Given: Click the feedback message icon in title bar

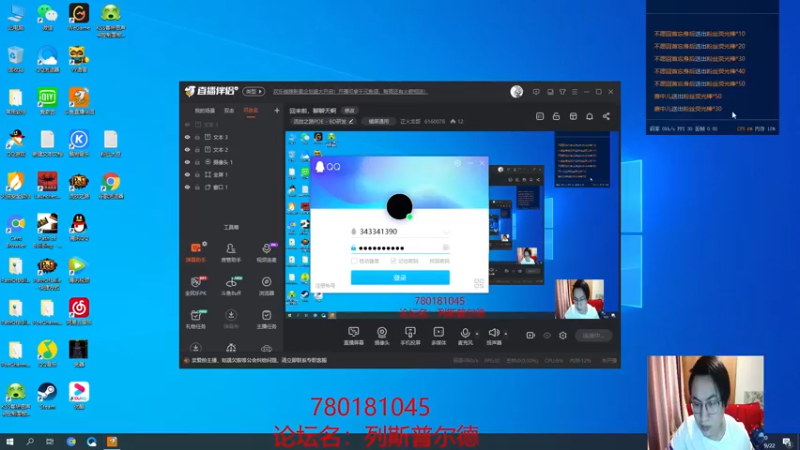Looking at the screenshot, I should point(536,92).
